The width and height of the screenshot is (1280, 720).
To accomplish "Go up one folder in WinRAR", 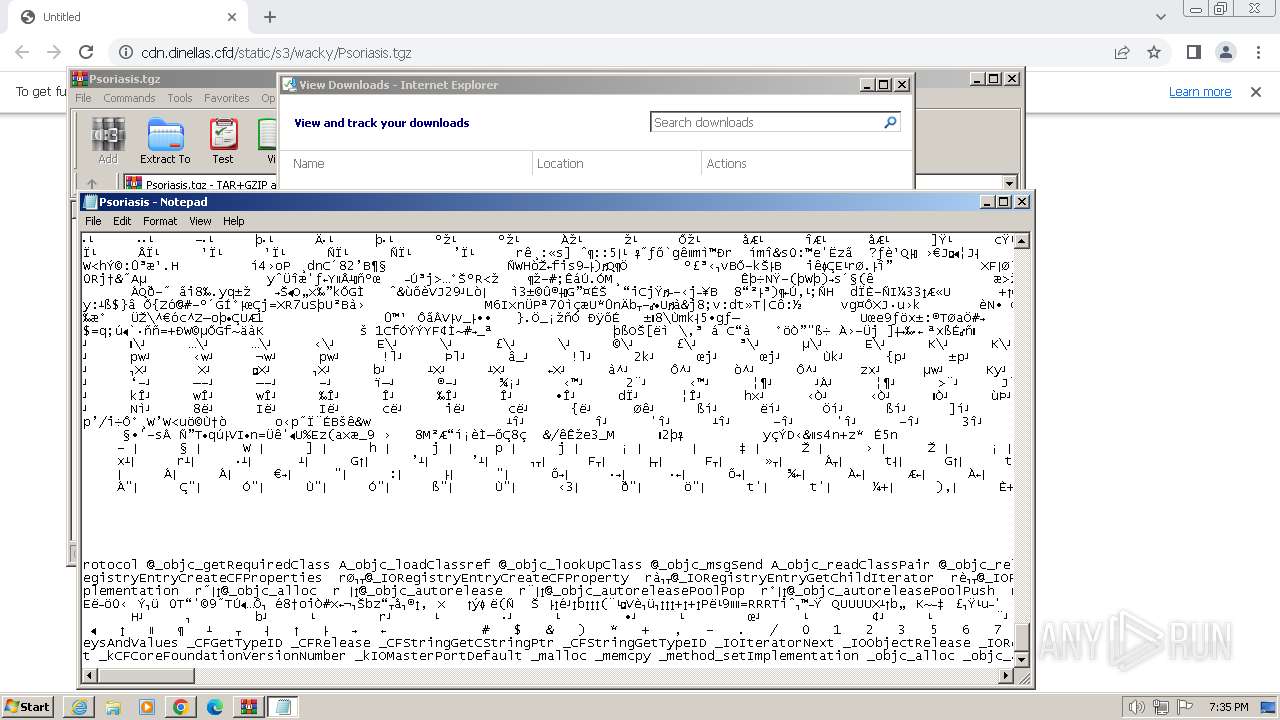I will tap(92, 184).
